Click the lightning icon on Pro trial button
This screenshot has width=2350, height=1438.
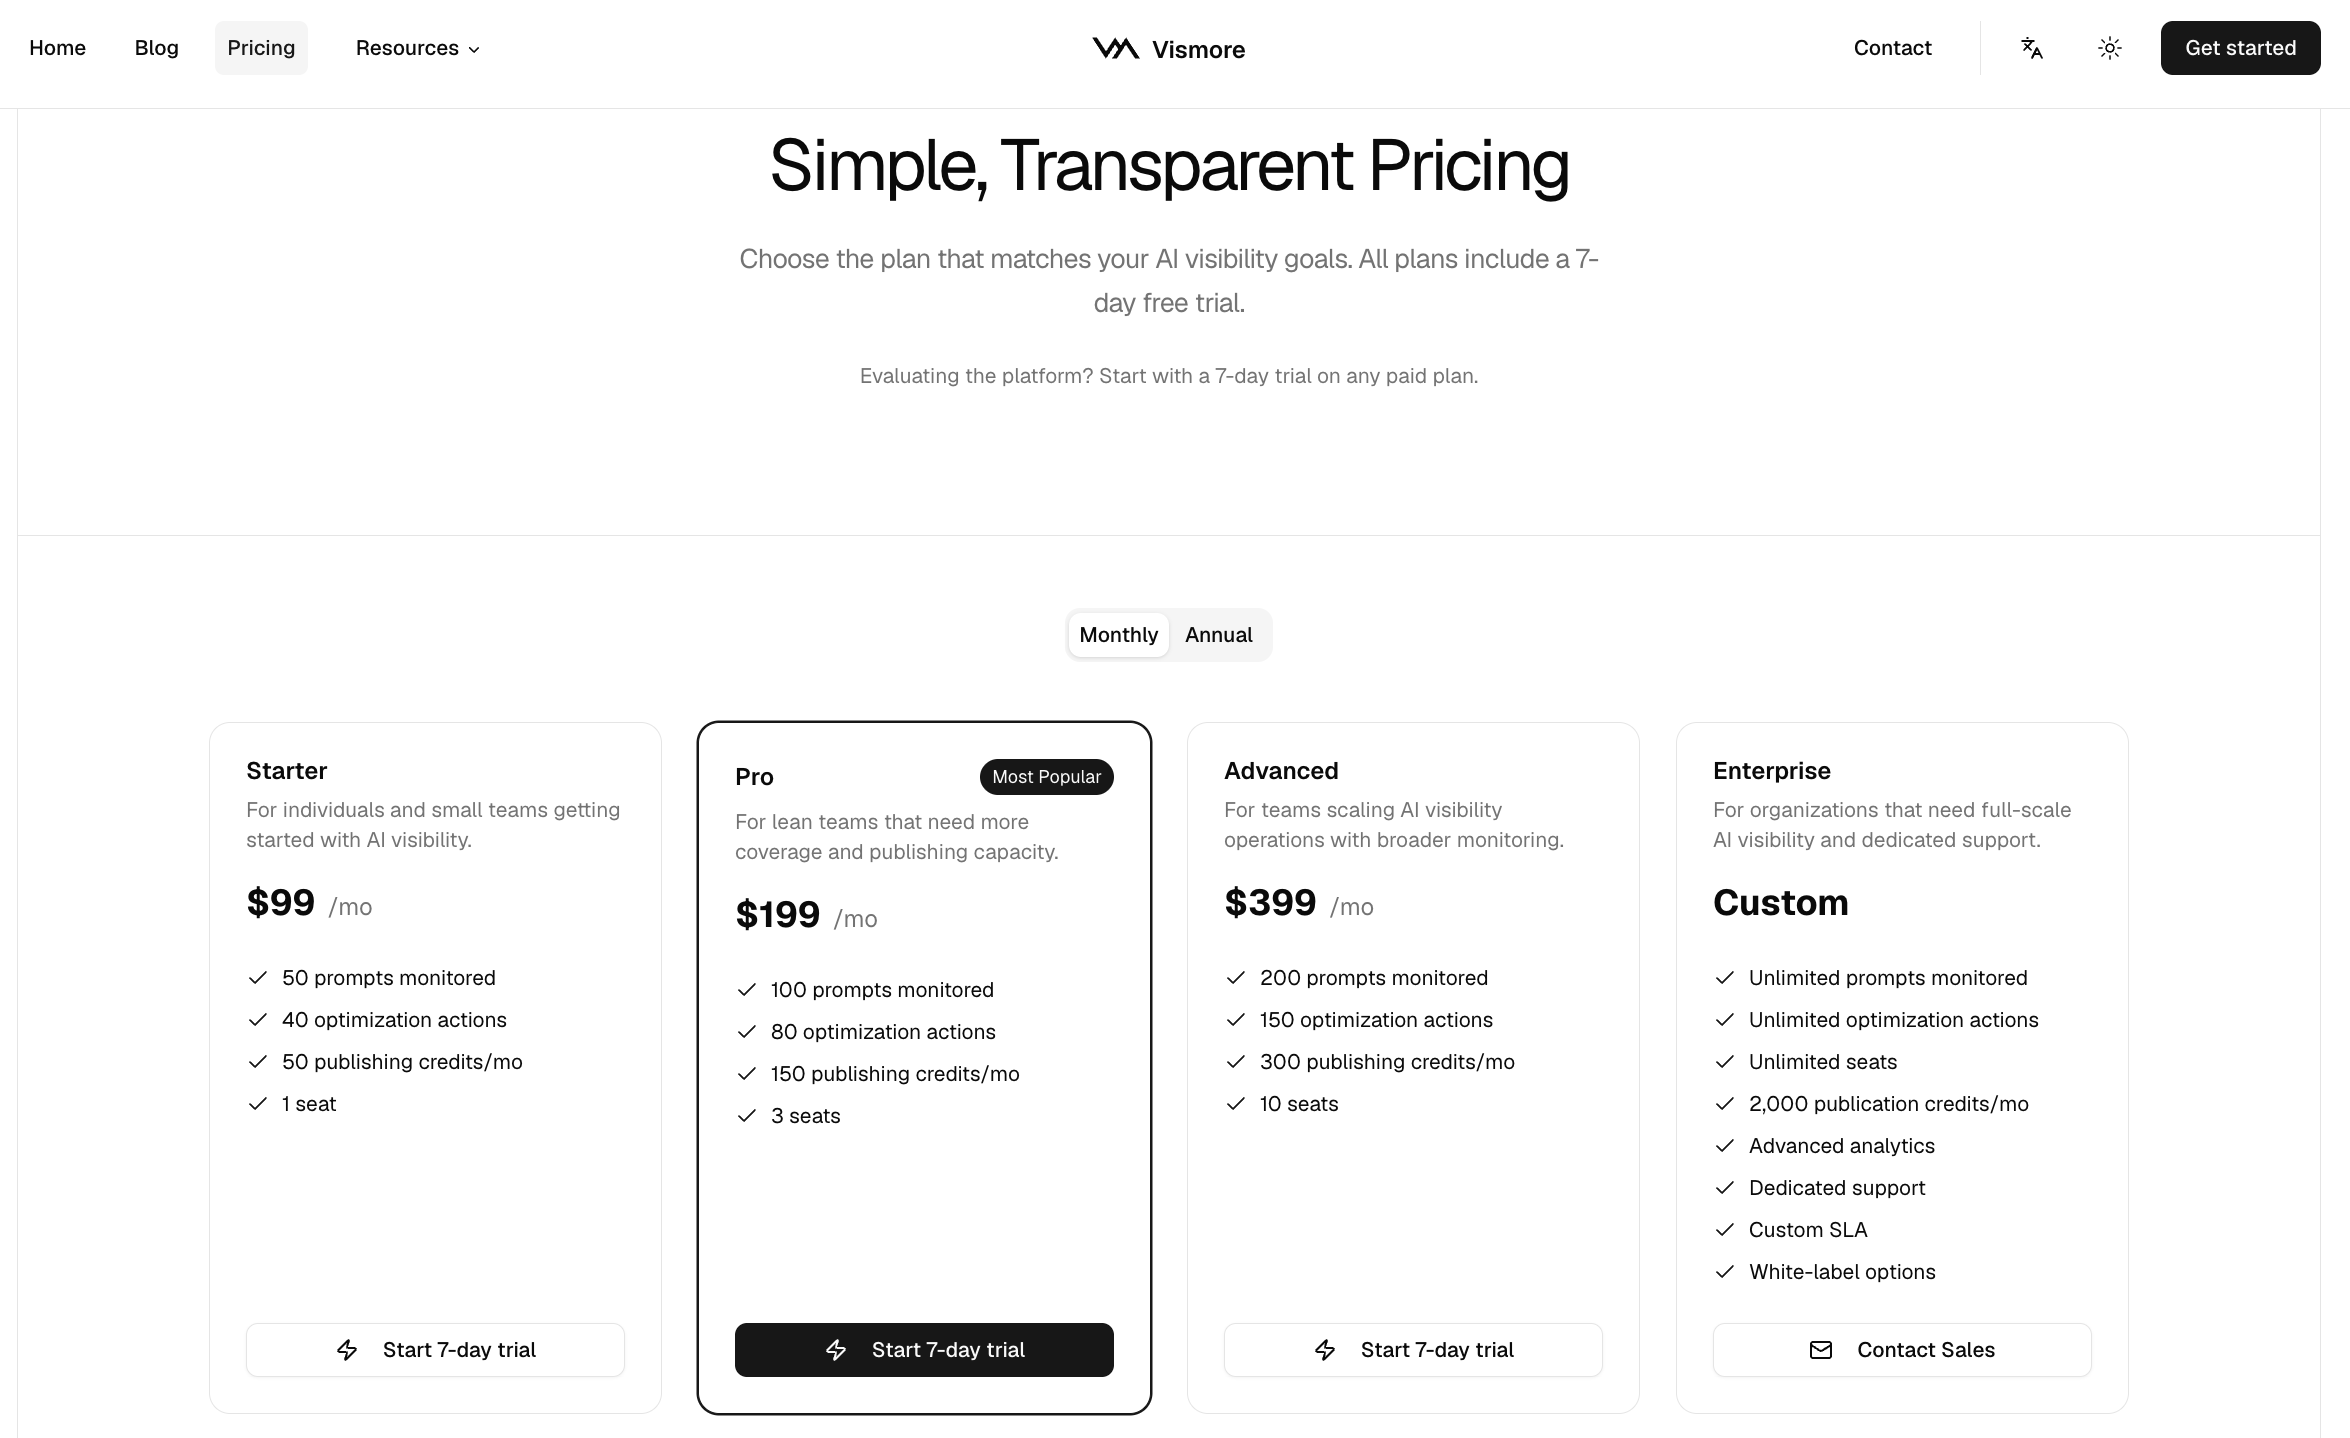pos(836,1350)
